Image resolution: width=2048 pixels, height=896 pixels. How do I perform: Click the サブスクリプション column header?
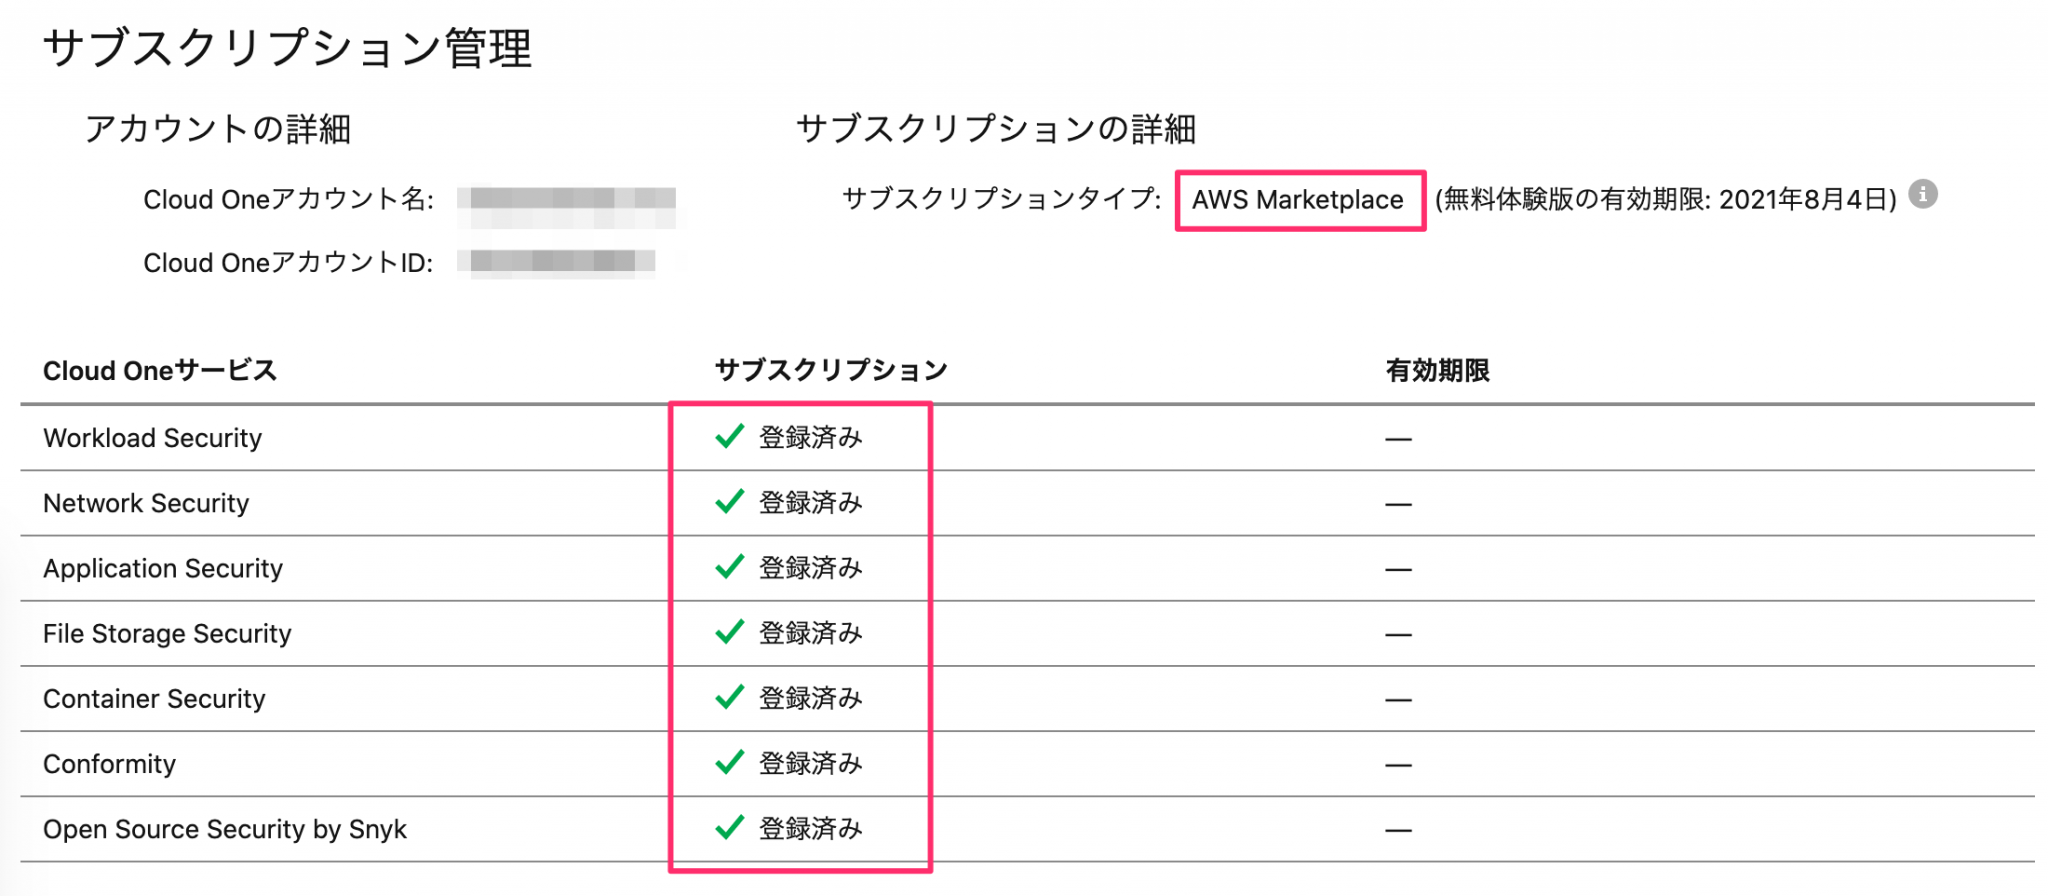click(x=831, y=370)
